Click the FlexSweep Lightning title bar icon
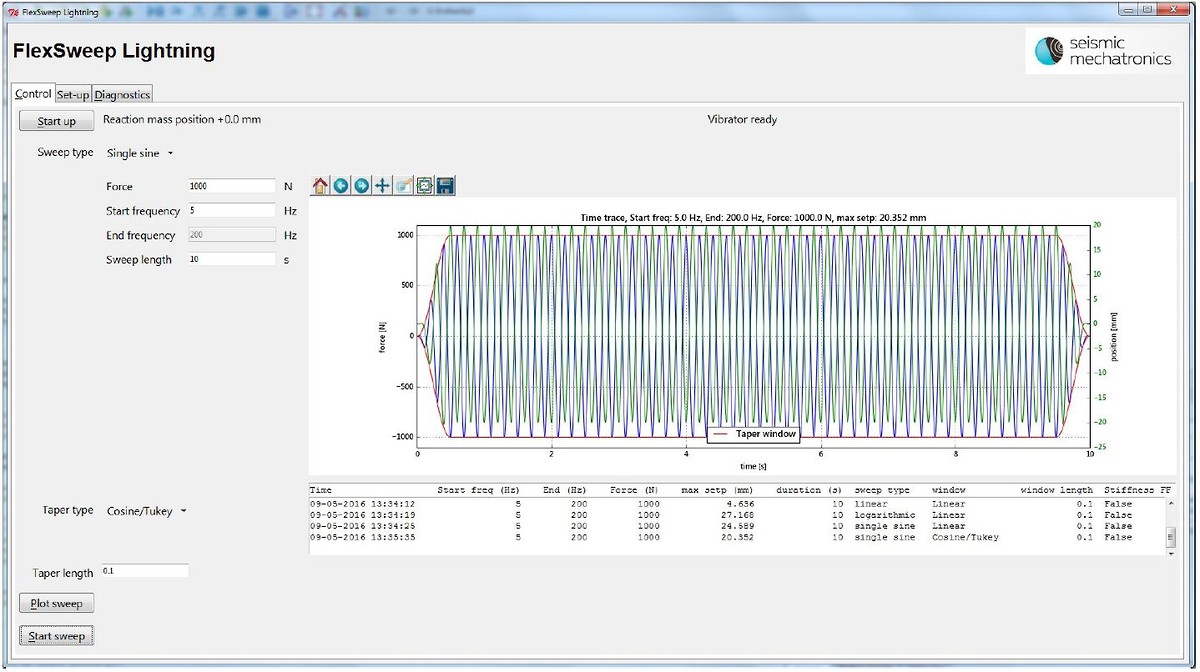Viewport: 1200px width, 672px height. (13, 11)
